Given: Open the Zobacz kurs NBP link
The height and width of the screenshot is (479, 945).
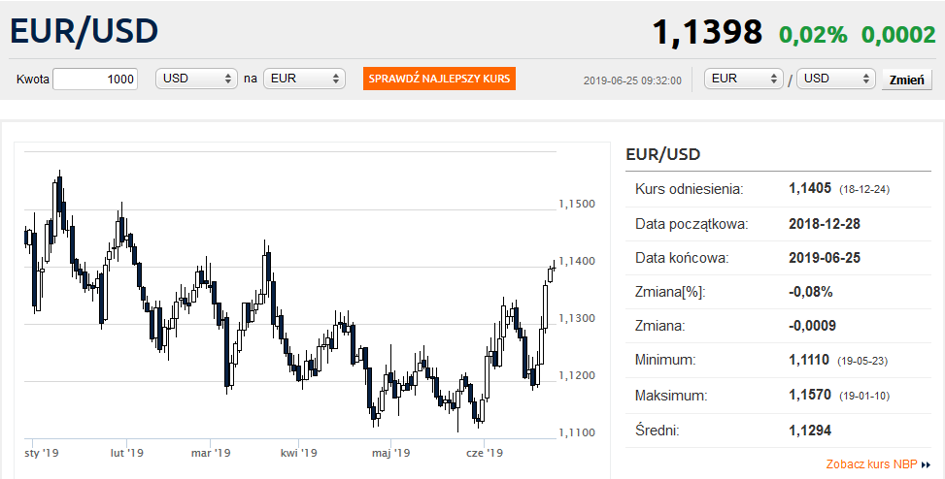Looking at the screenshot, I should 871,465.
